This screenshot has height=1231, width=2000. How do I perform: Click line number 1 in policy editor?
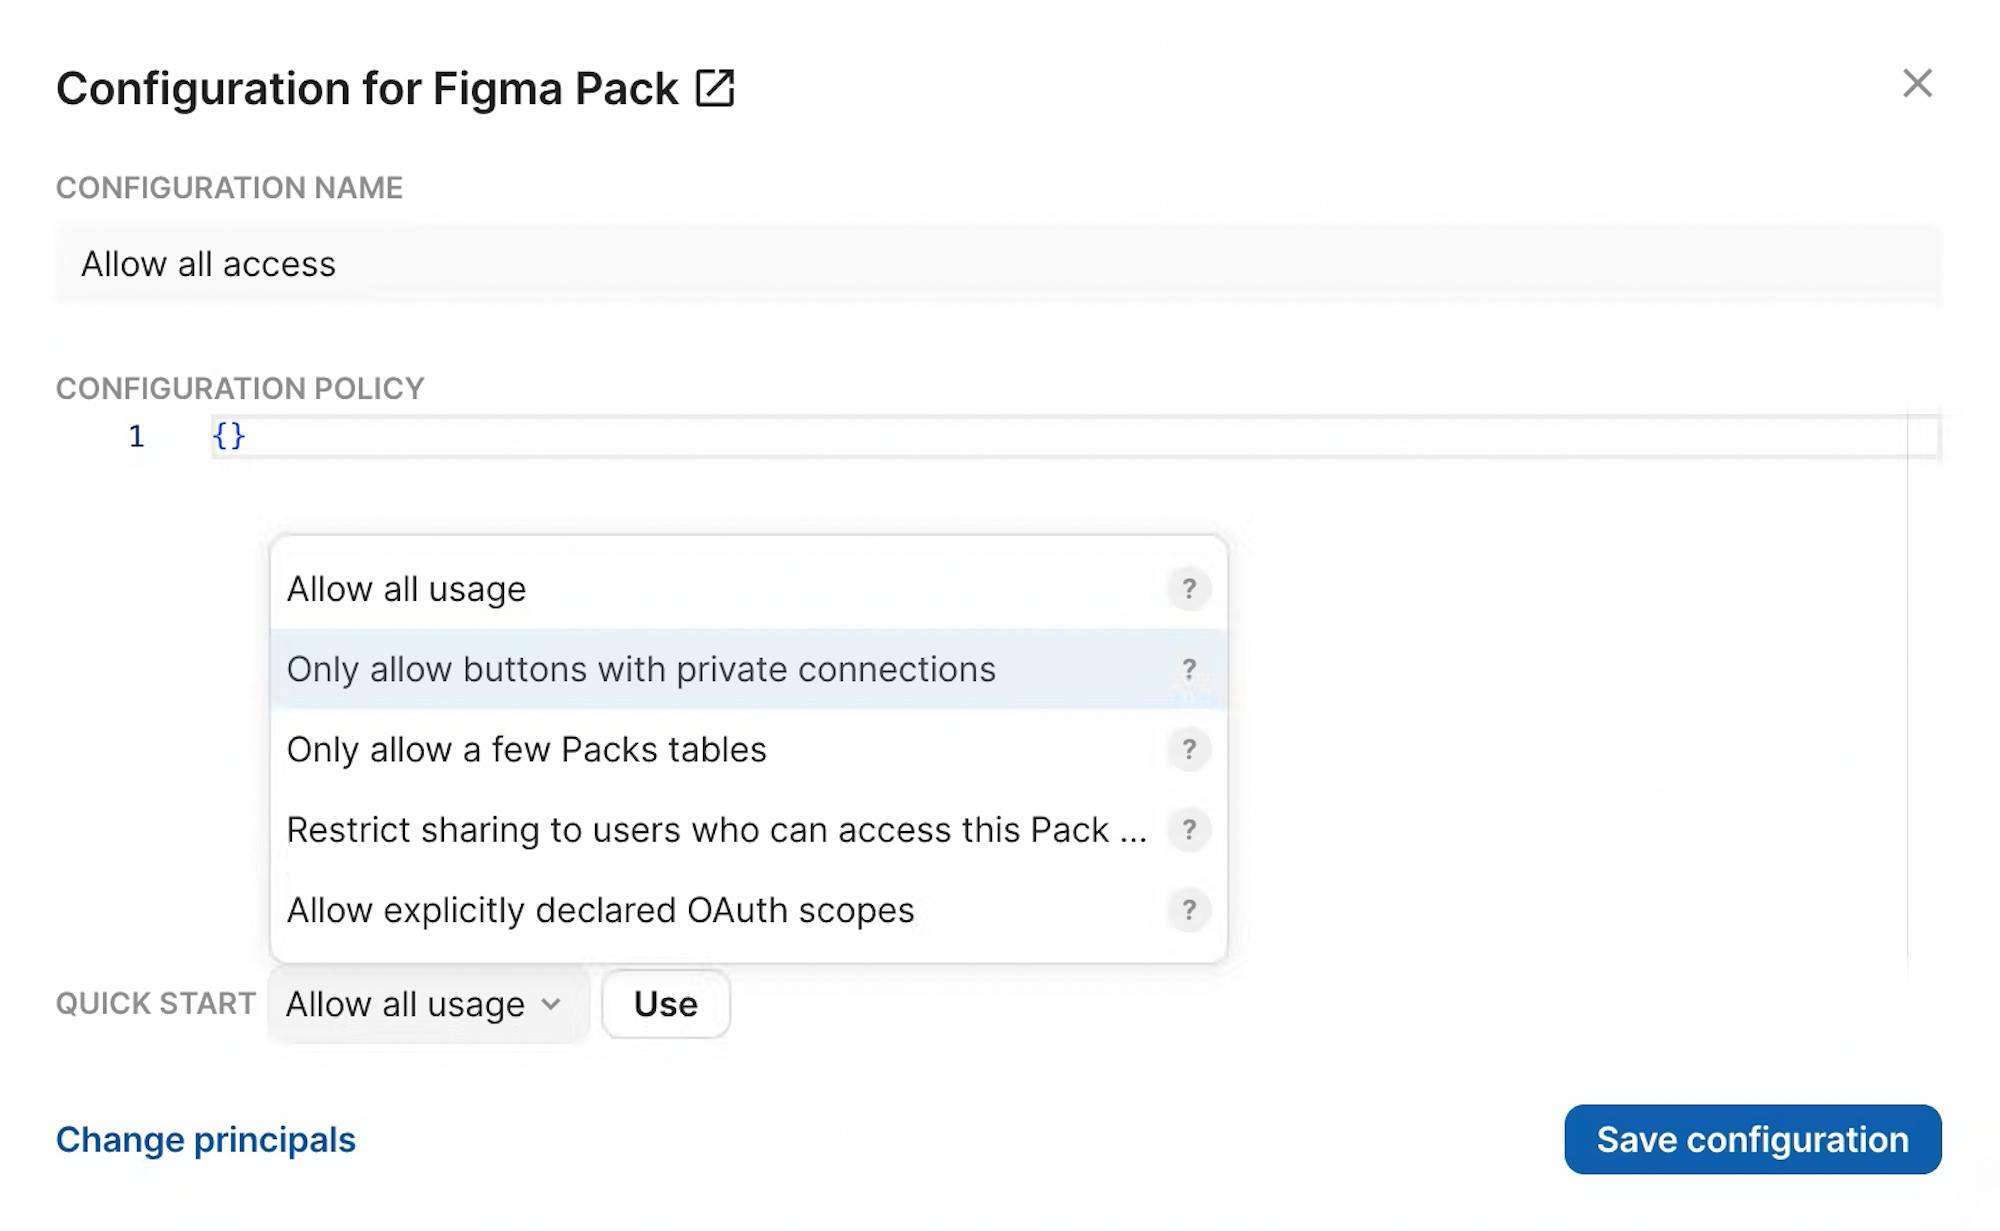click(137, 436)
